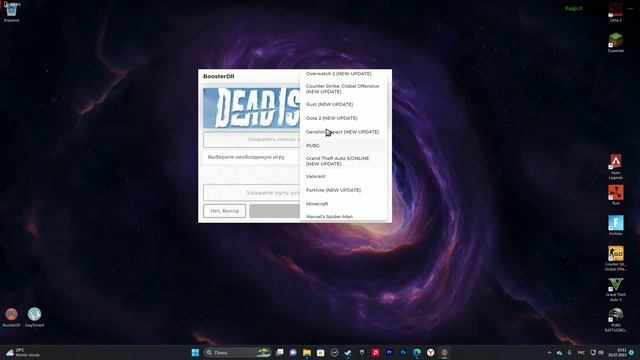Select Marvel's Spider-Man from the list
Screen dimensions: 640x360
(x=343, y=217)
